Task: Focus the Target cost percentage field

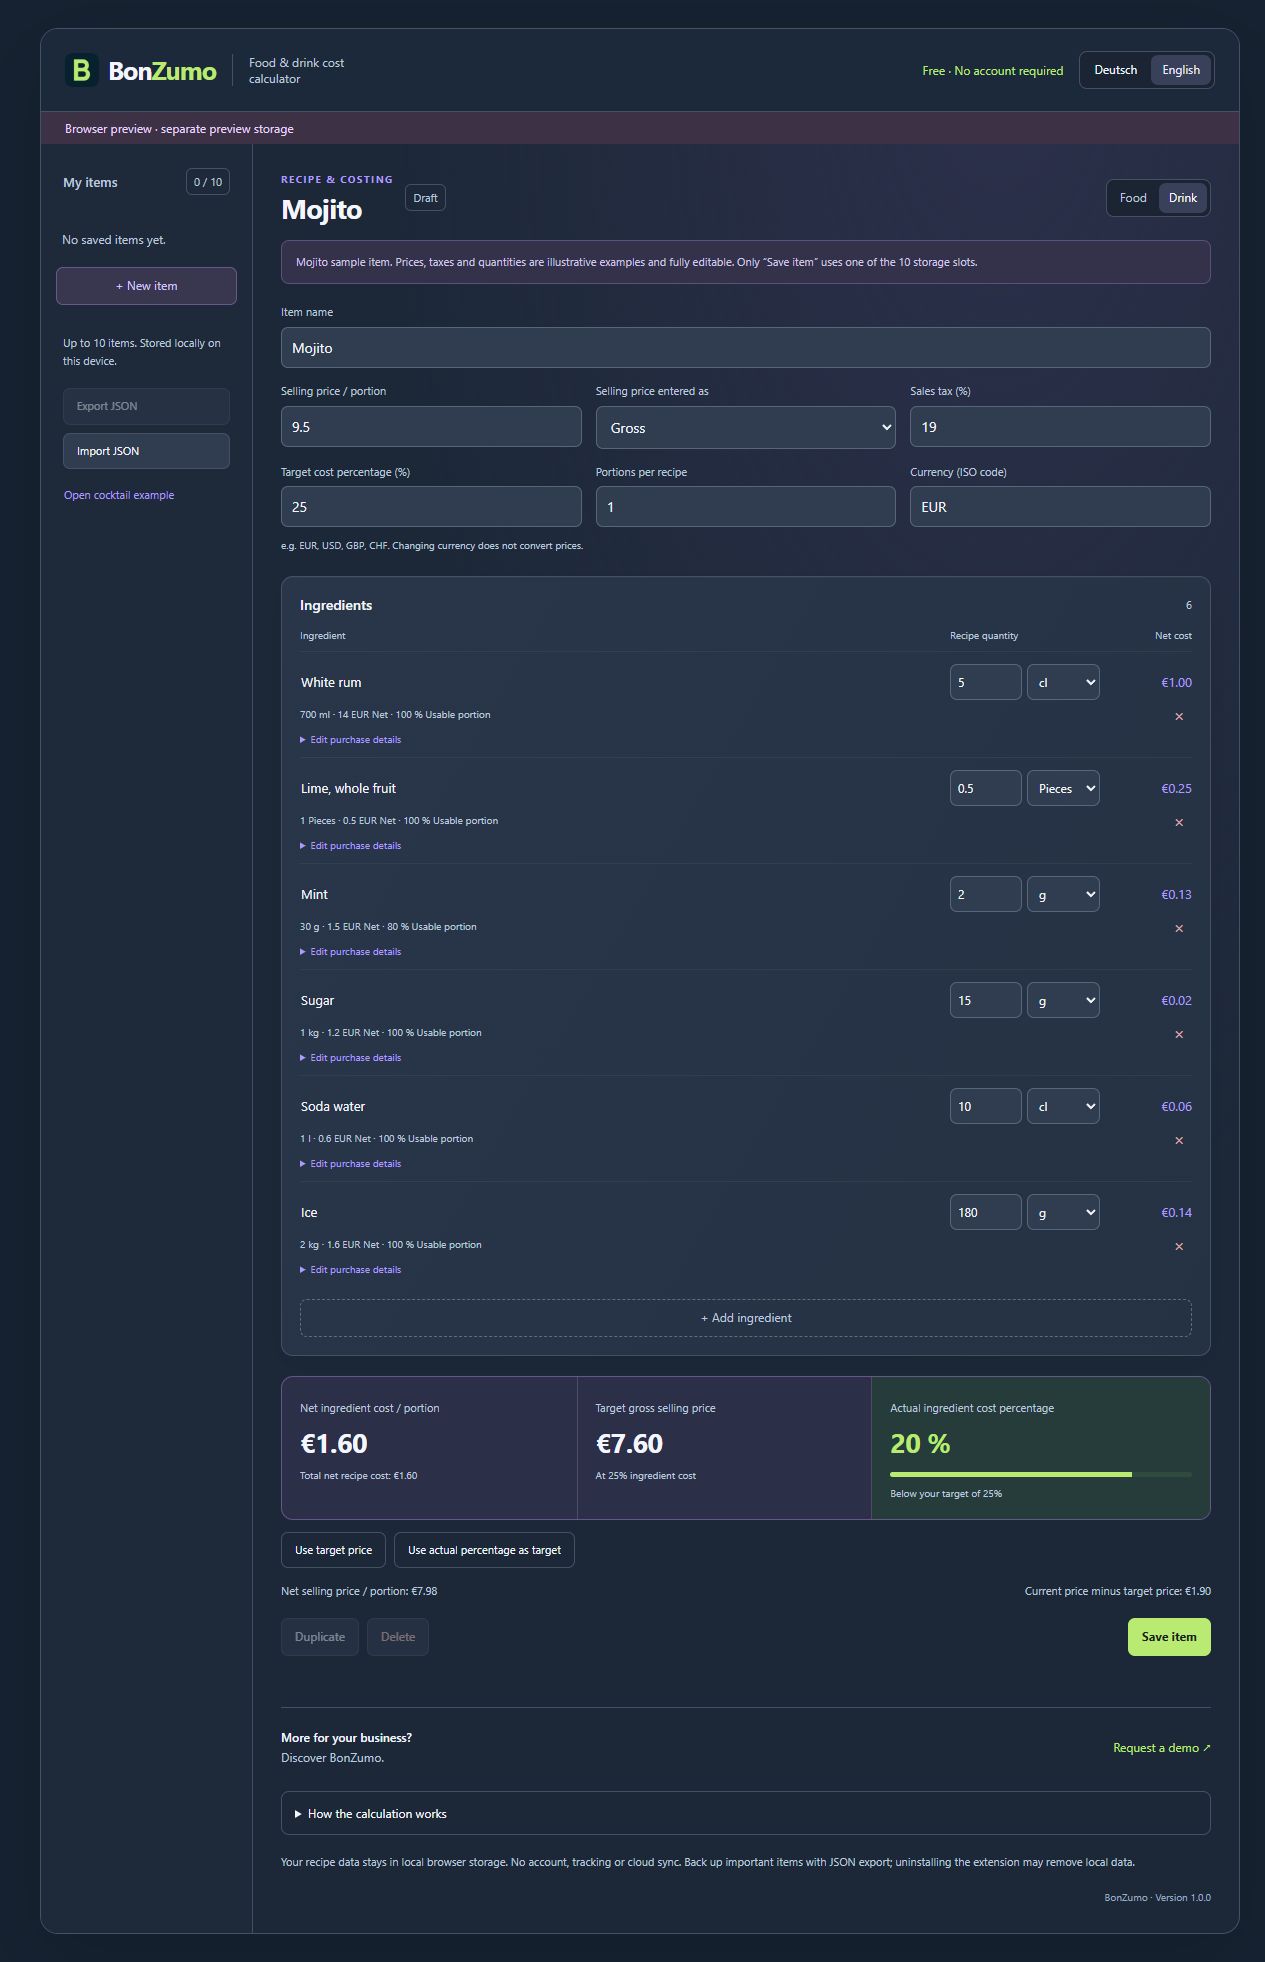Action: [x=431, y=507]
